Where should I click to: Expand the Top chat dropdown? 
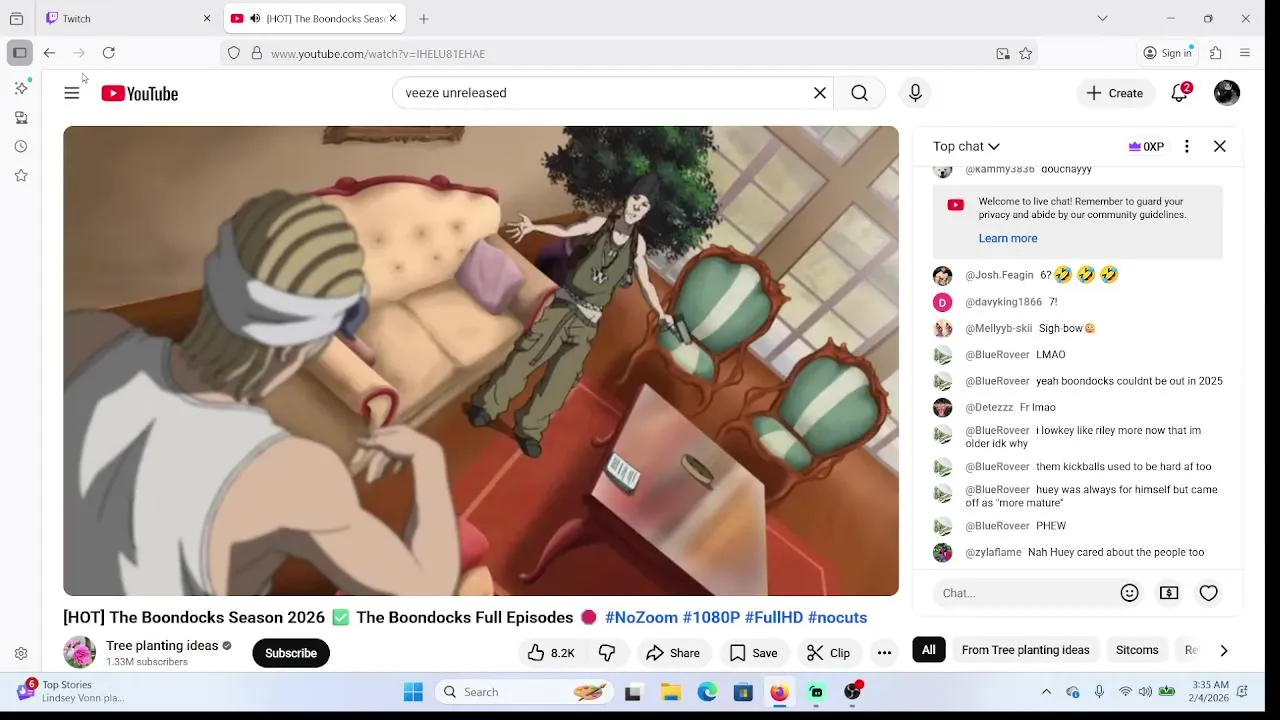coord(966,146)
